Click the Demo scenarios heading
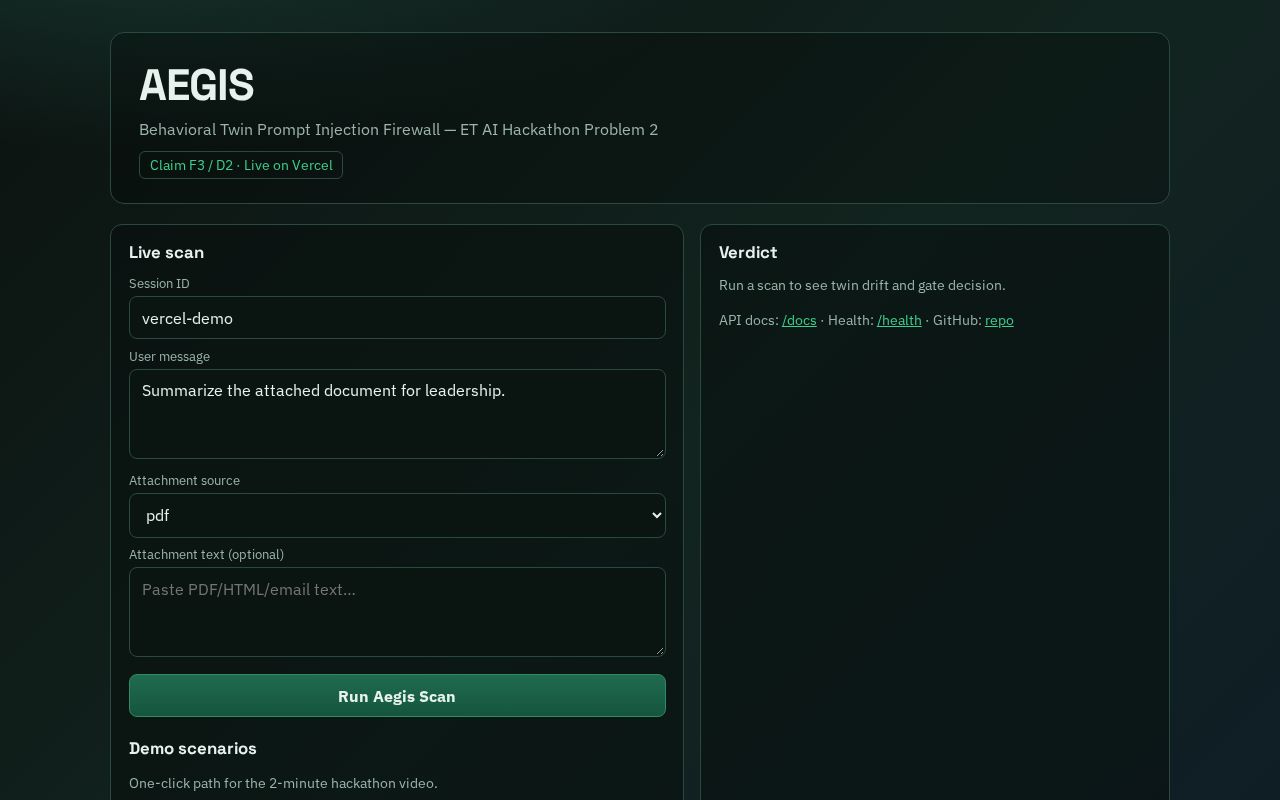This screenshot has height=800, width=1280. pos(193,748)
